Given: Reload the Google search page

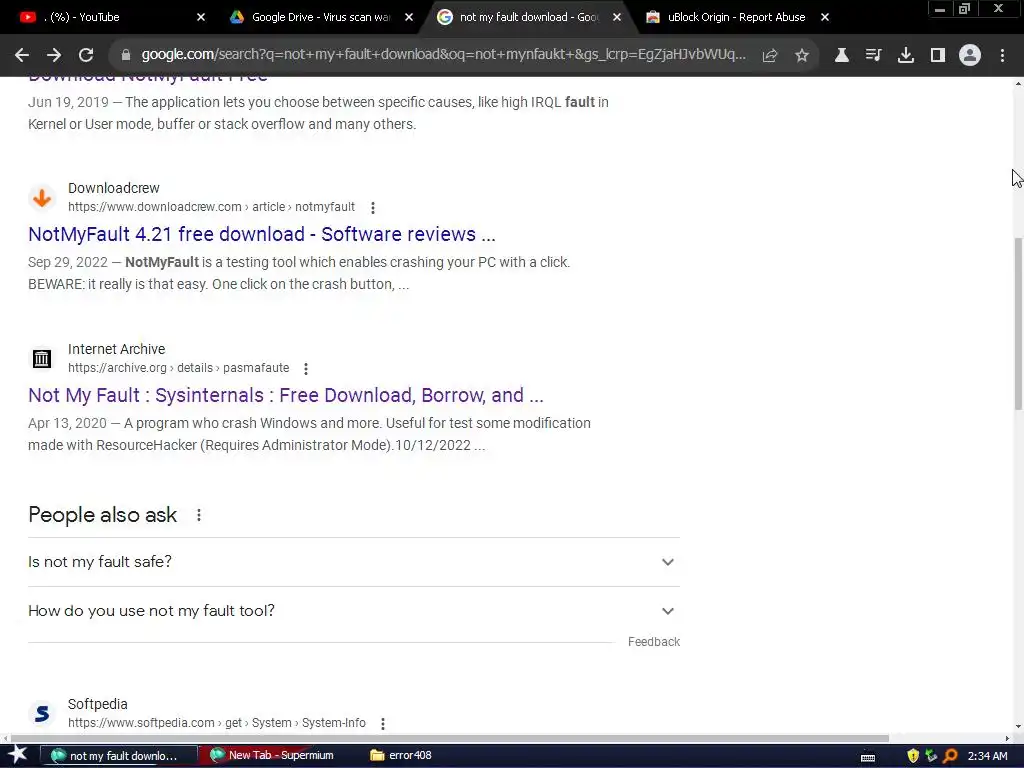Looking at the screenshot, I should click(86, 56).
